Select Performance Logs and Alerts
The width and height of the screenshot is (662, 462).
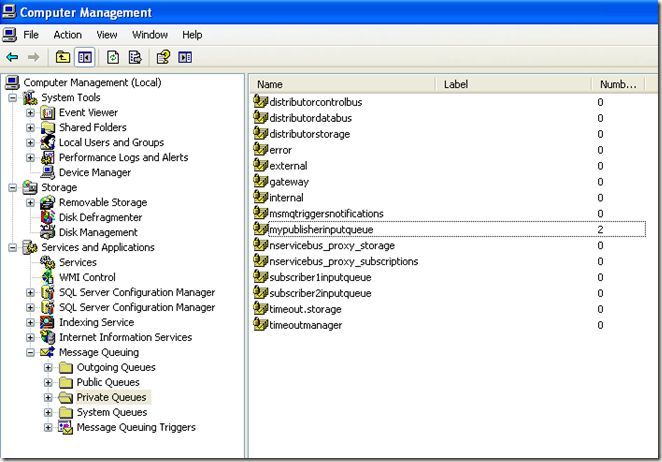123,158
